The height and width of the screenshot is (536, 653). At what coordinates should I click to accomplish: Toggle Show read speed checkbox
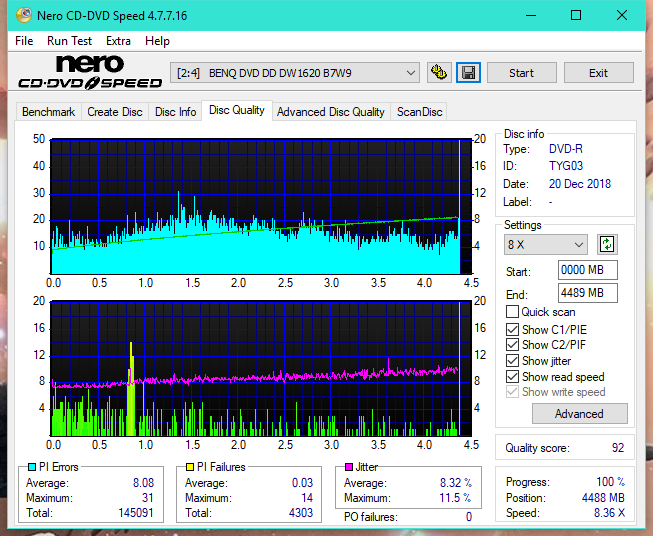[512, 376]
